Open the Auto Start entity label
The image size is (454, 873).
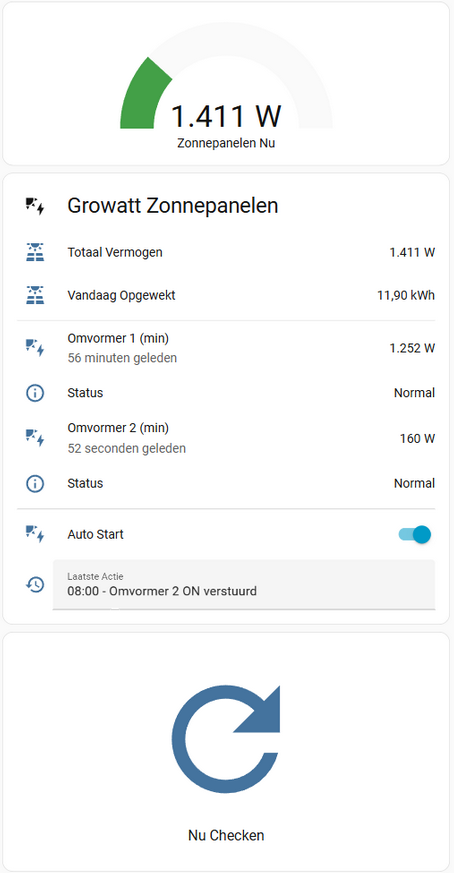[x=95, y=534]
